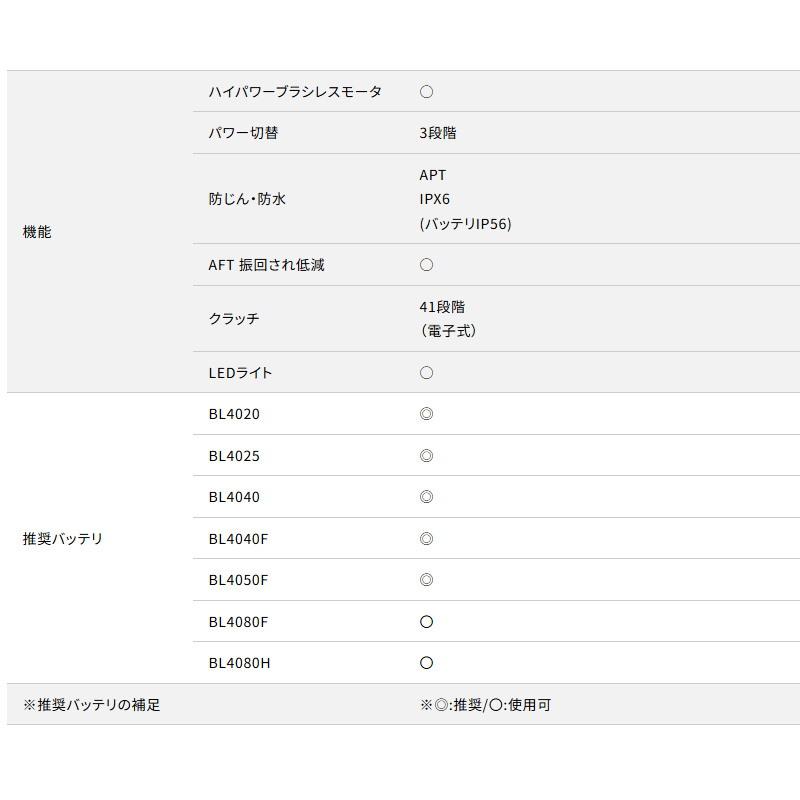Screen dimensions: 800x800
Task: Click the double-circle mark for BL4025
Action: pos(426,456)
